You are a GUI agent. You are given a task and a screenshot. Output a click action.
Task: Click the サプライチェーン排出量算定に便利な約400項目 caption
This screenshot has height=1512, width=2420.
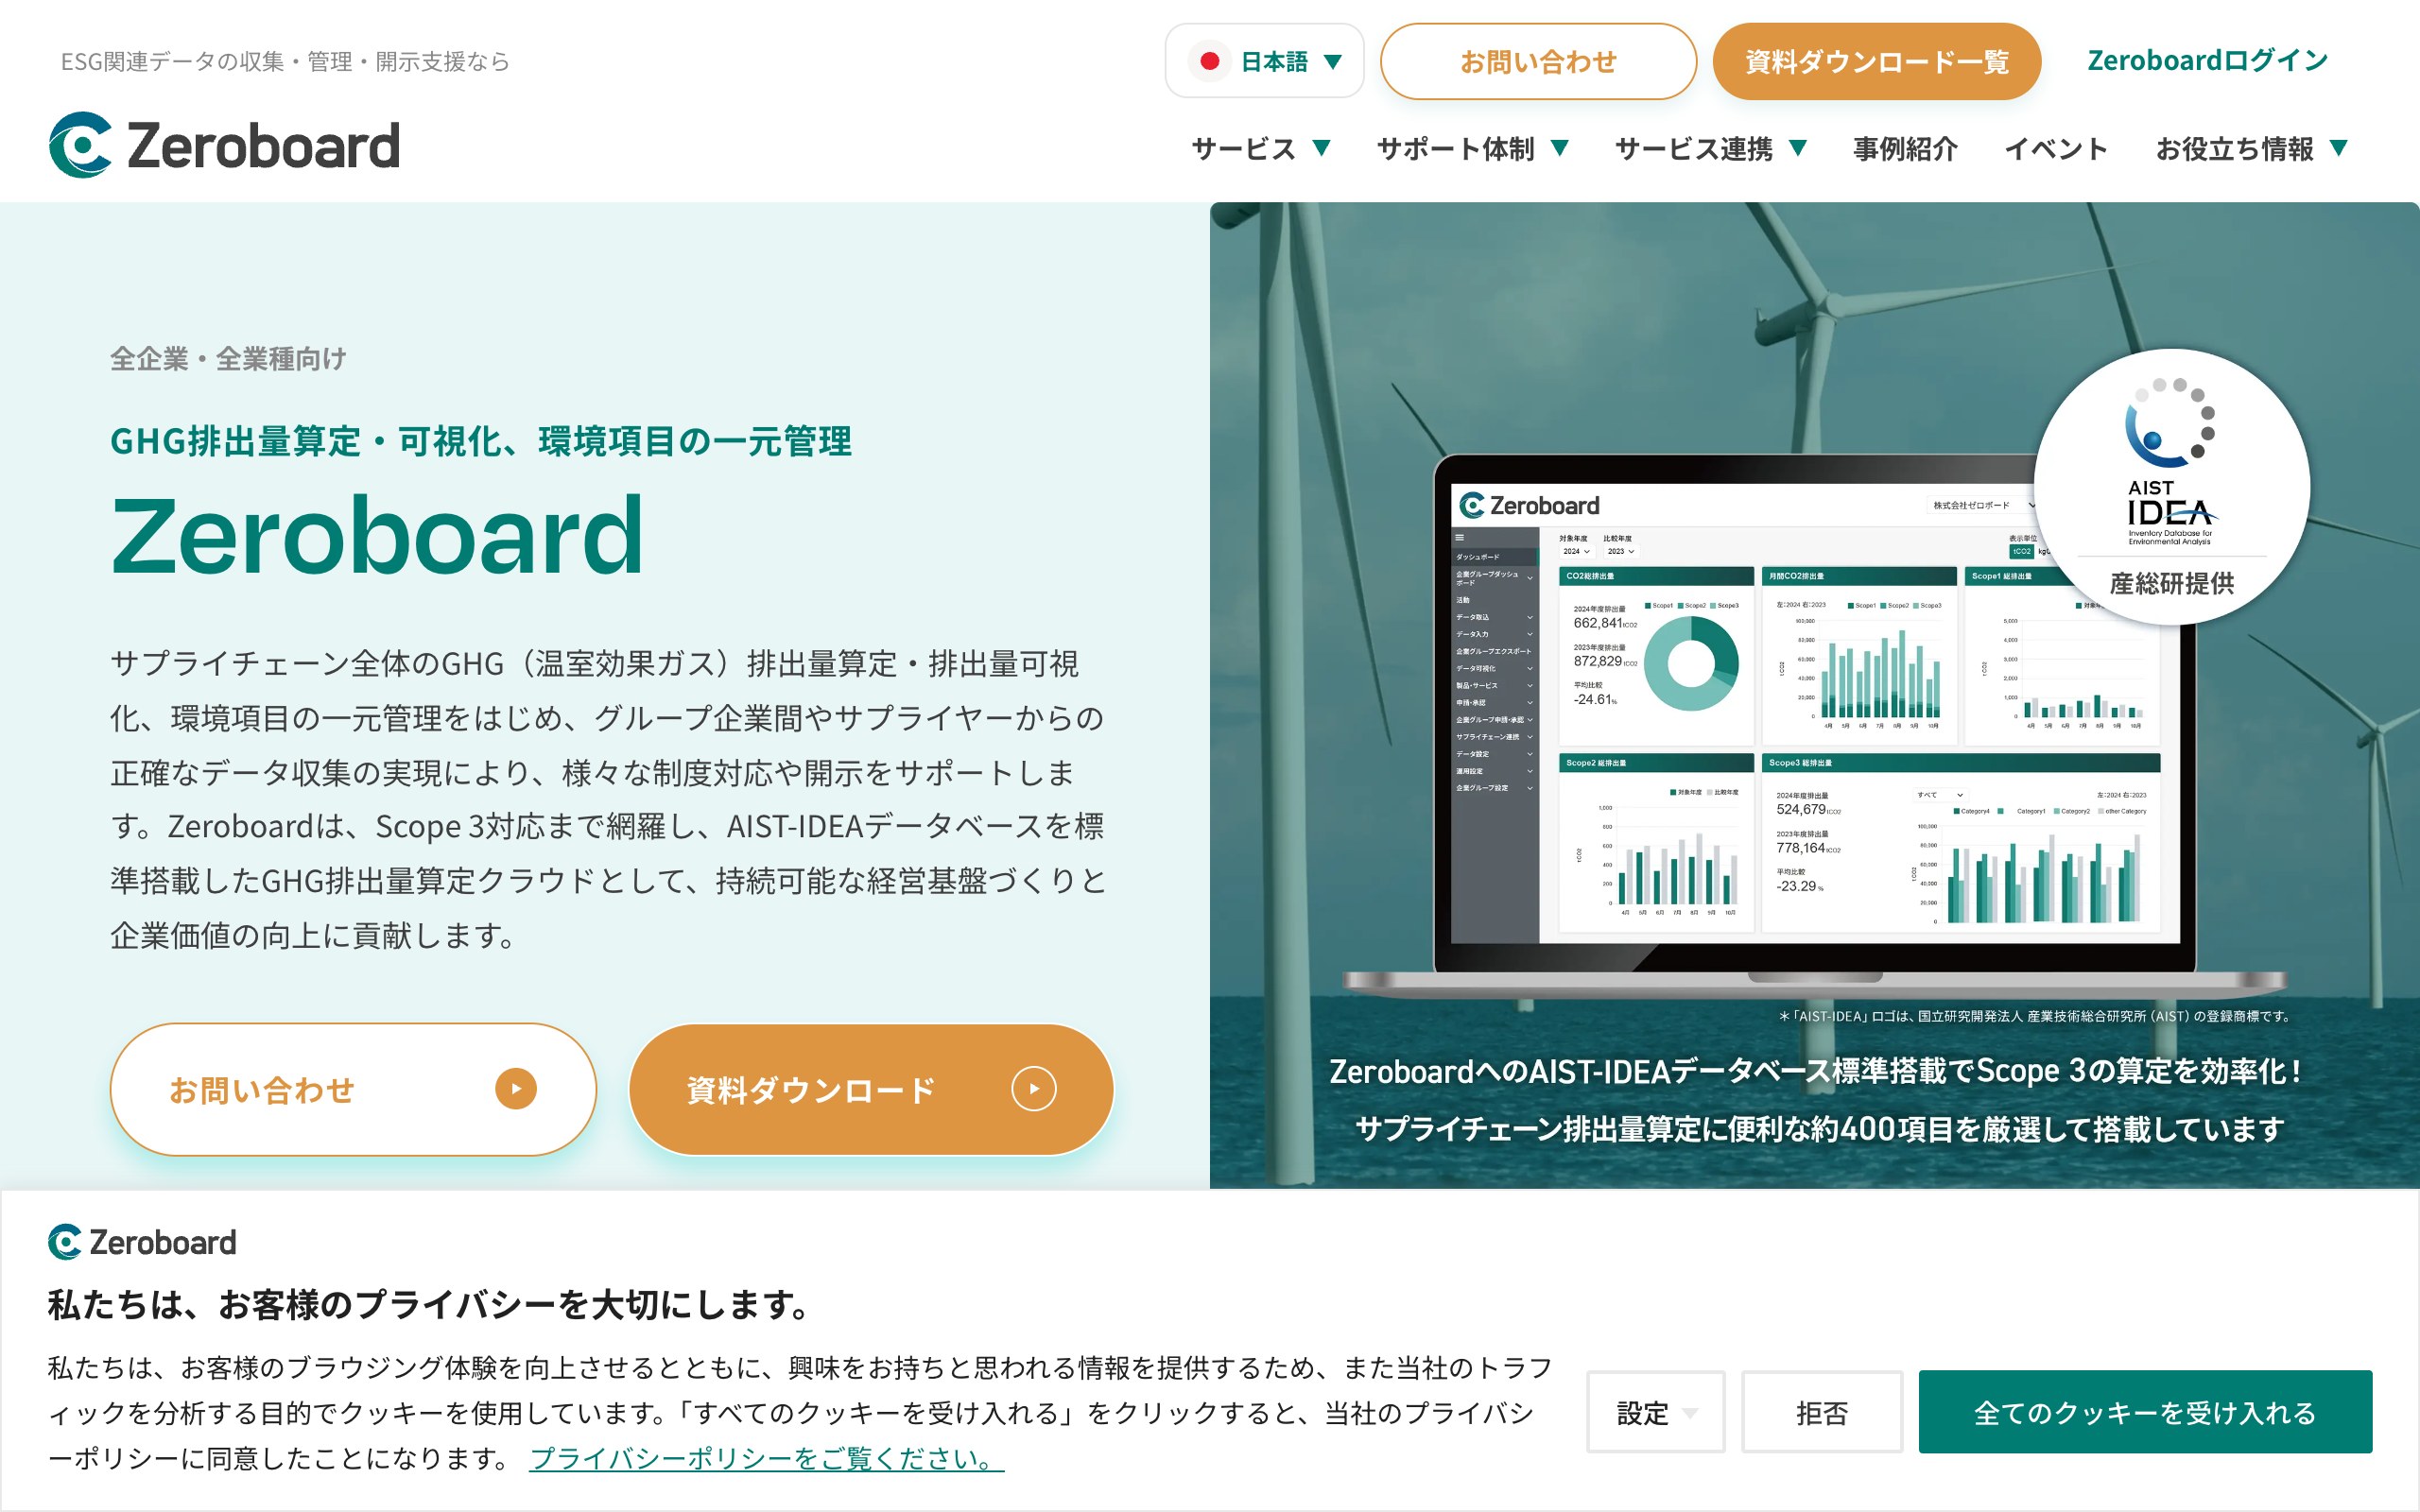click(x=1820, y=1129)
